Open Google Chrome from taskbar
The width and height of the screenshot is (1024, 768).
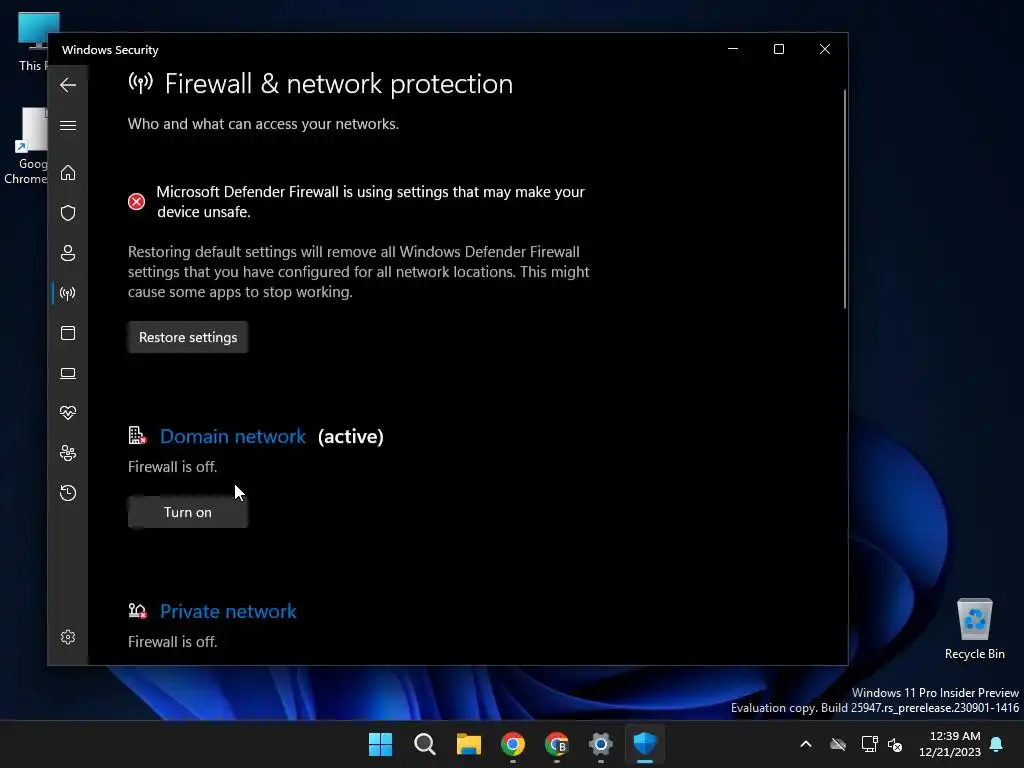[513, 744]
